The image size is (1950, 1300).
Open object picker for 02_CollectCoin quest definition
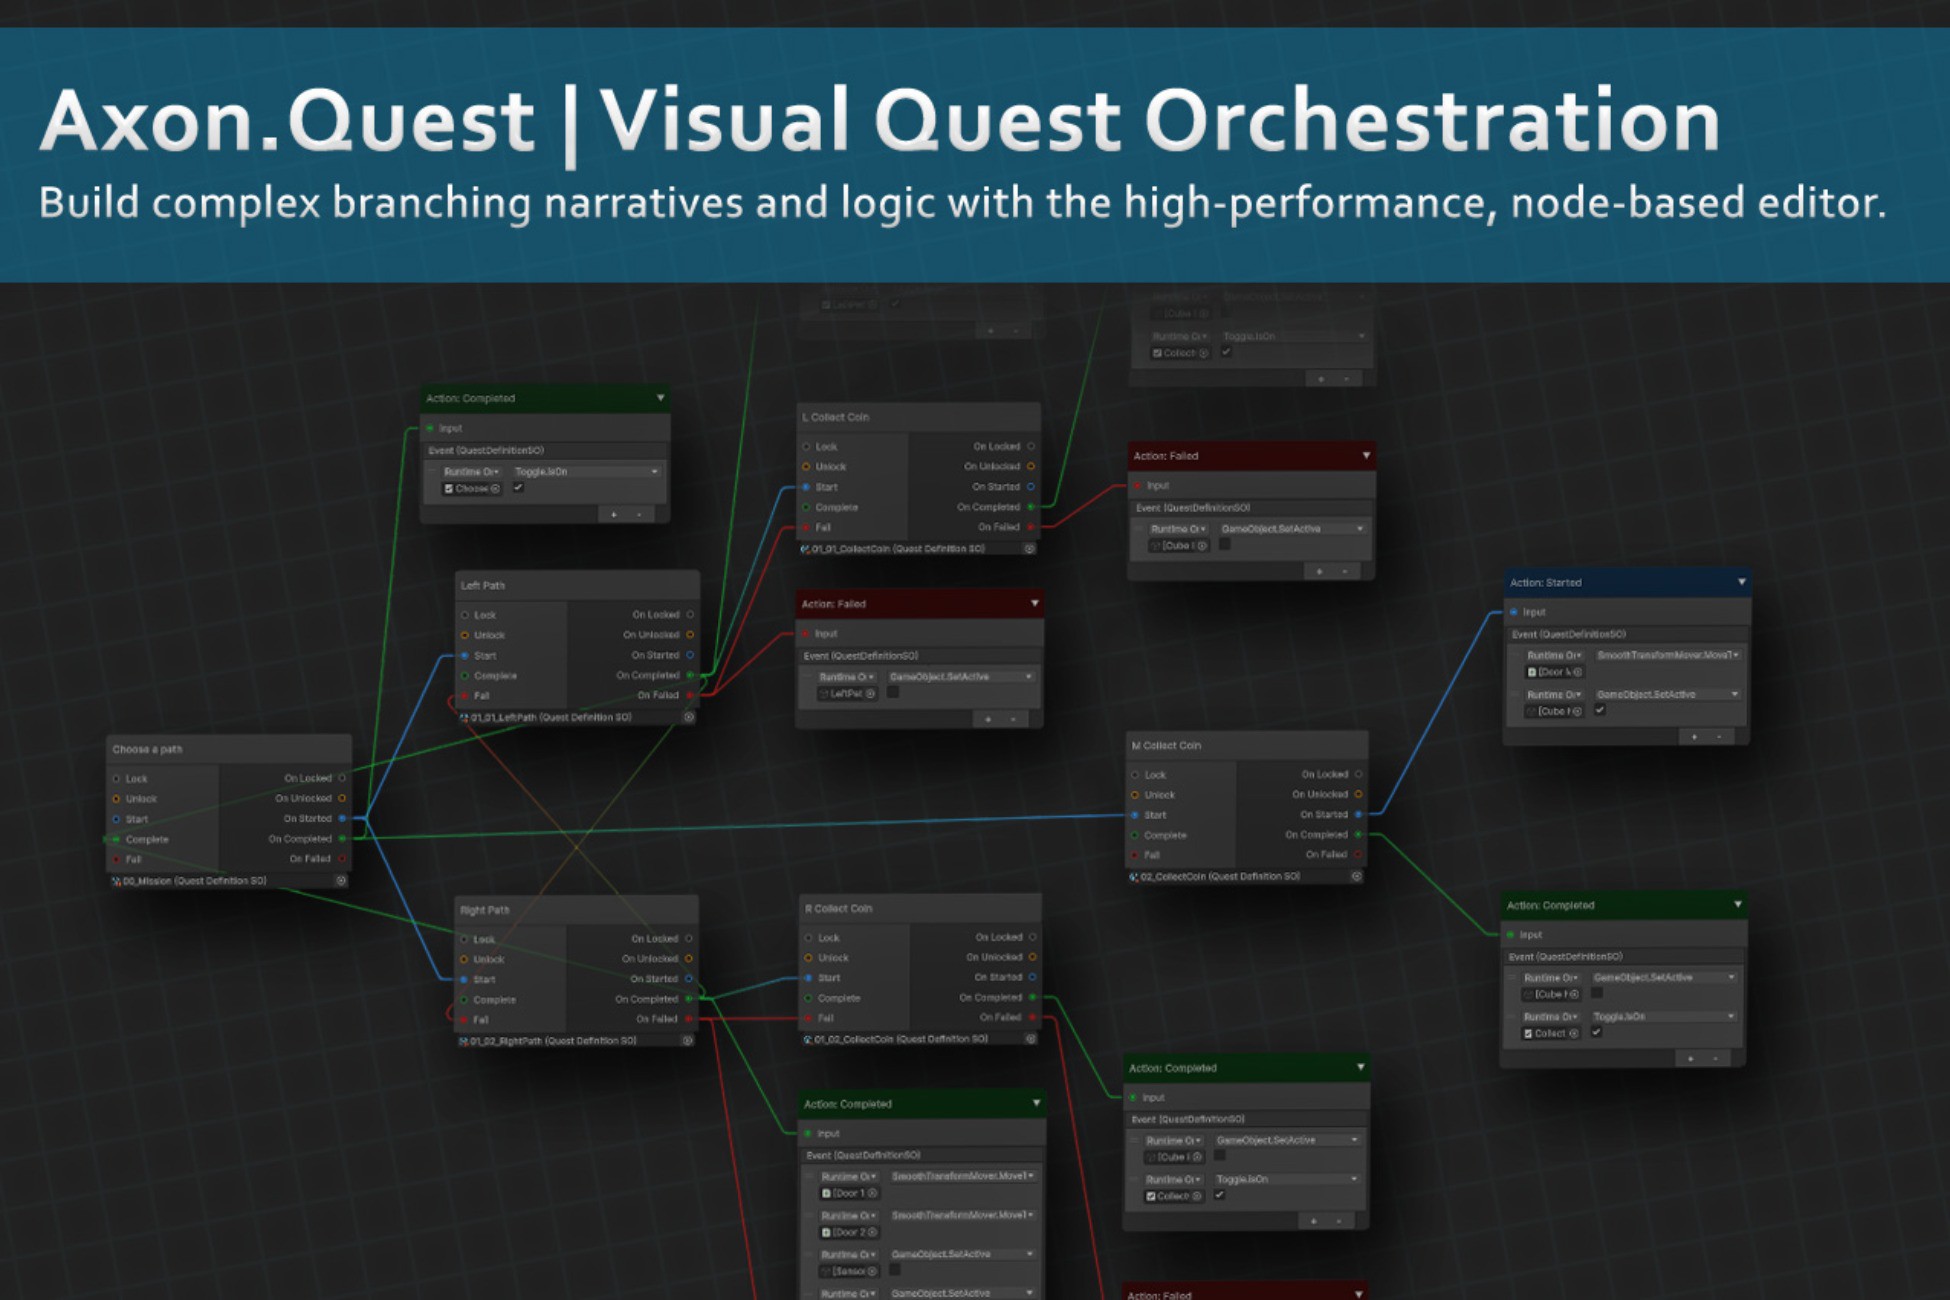coord(1357,877)
